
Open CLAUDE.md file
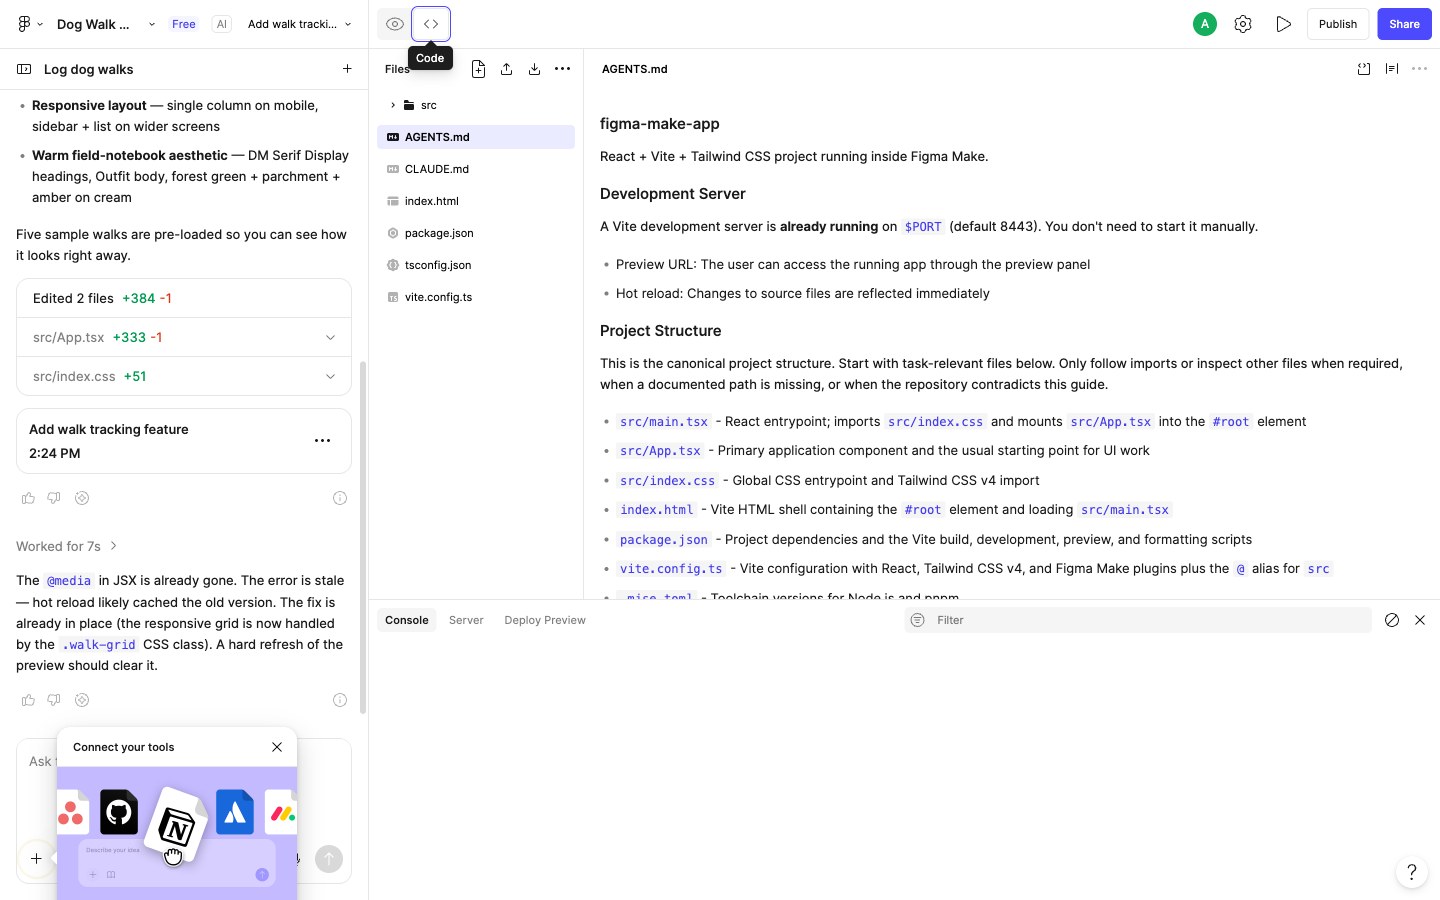tap(476, 169)
